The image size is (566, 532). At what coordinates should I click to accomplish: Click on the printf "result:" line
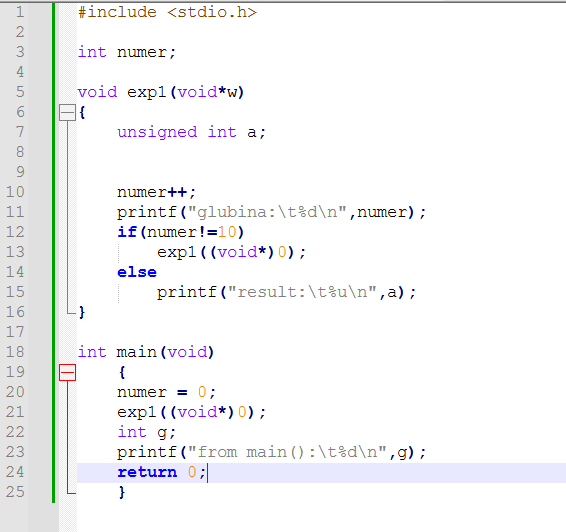click(x=287, y=292)
